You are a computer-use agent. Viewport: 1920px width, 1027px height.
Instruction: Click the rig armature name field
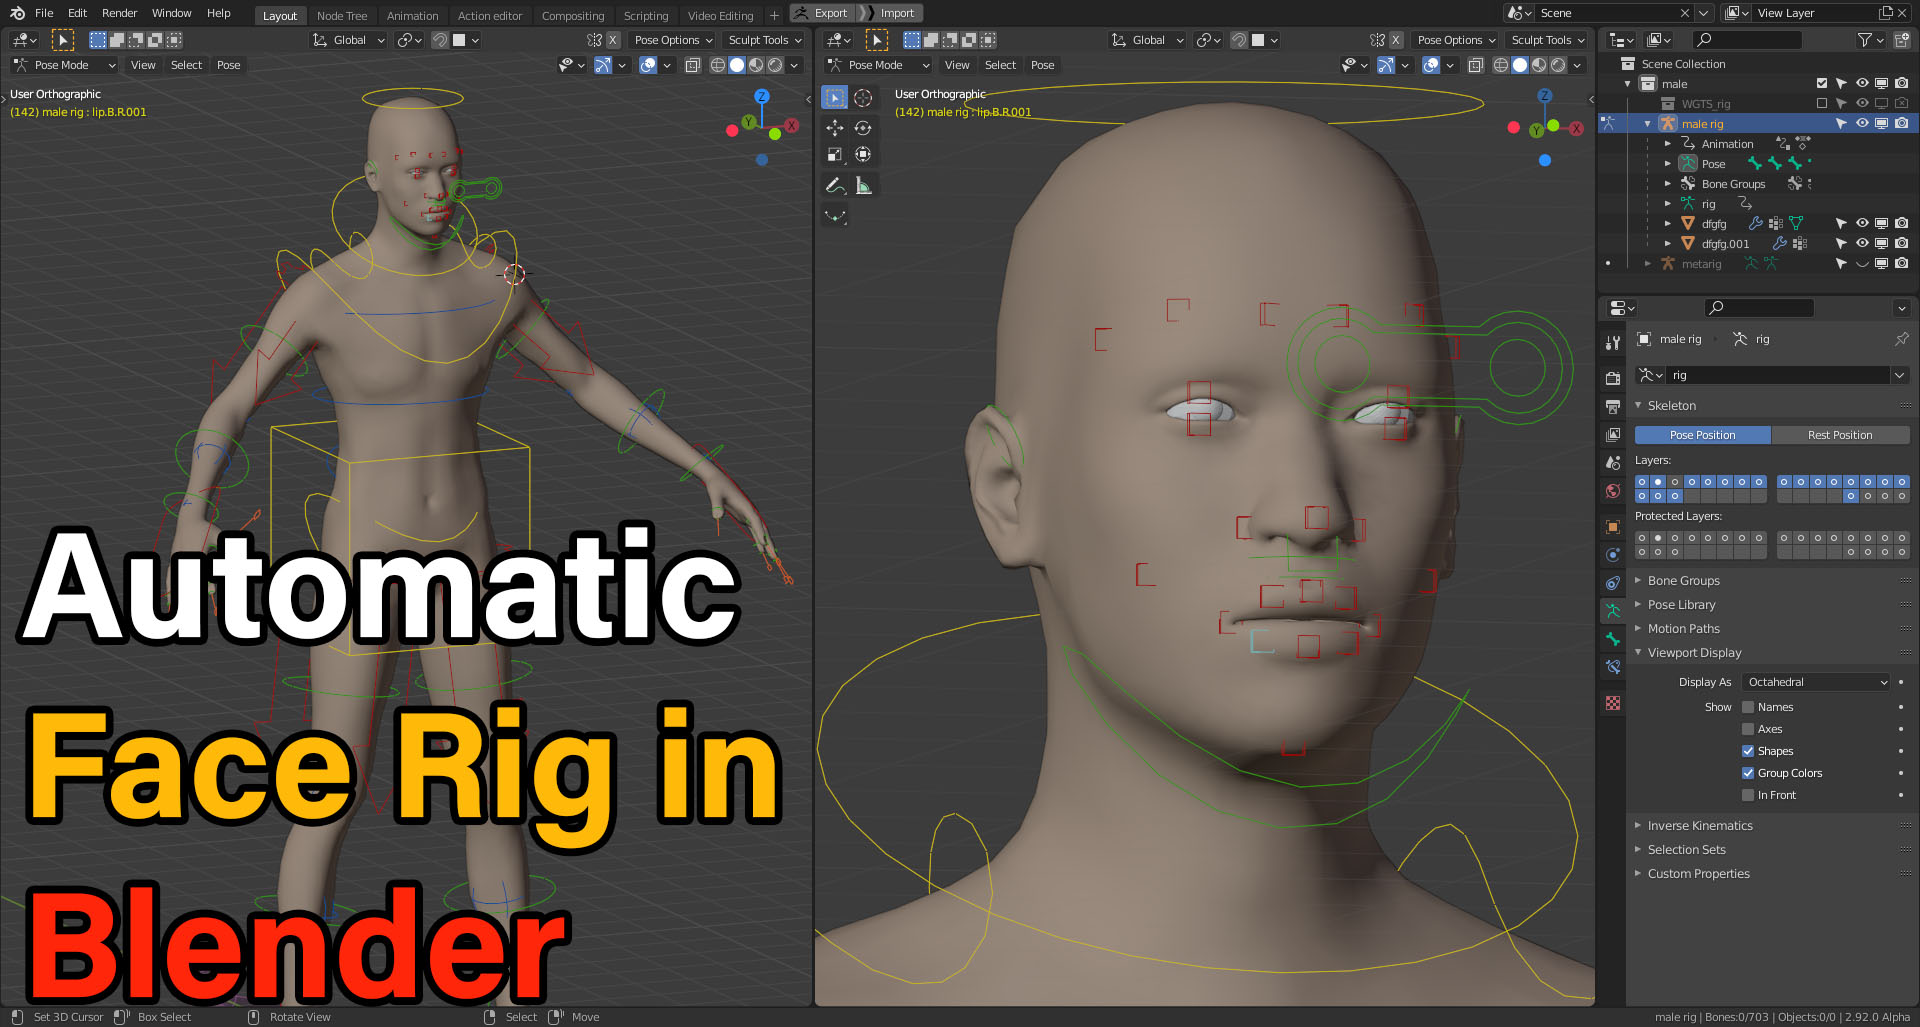(x=1779, y=375)
